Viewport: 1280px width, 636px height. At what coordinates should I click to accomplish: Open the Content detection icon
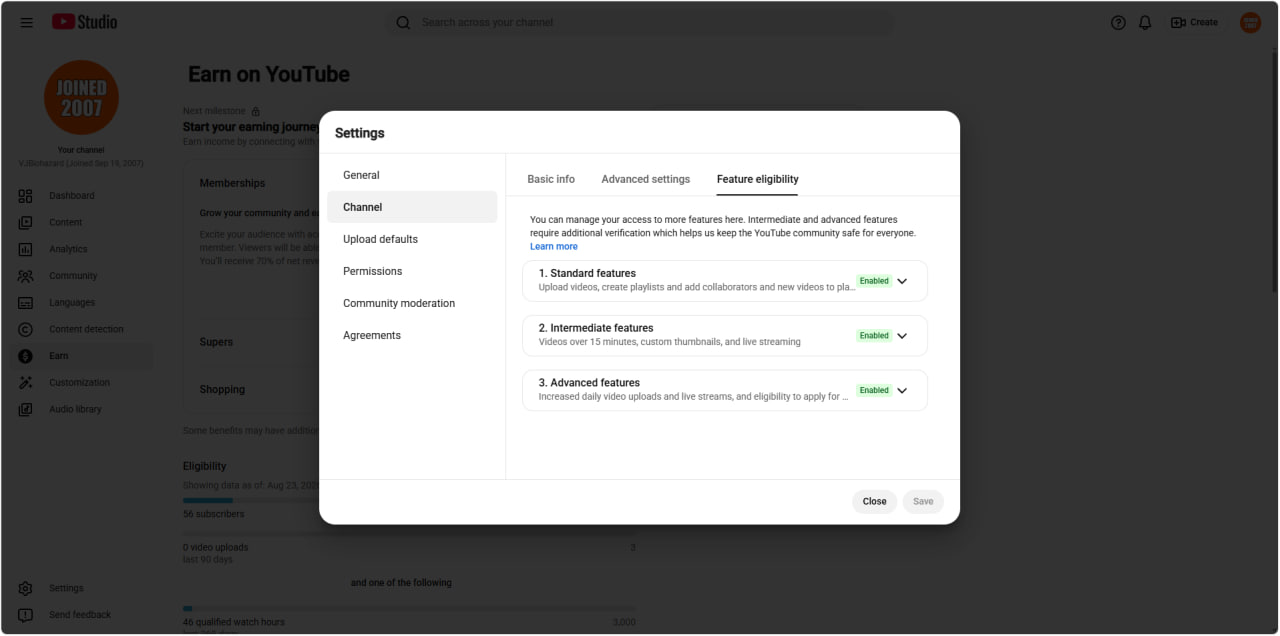tap(26, 329)
